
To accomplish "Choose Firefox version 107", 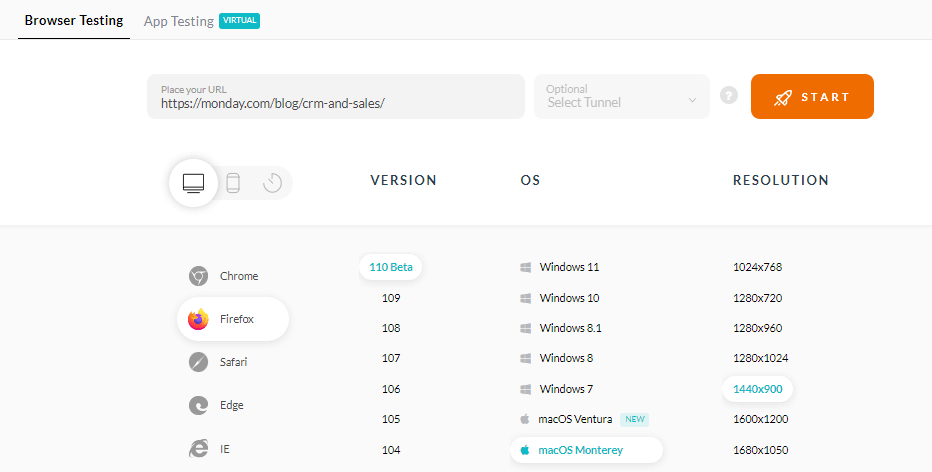I will tap(391, 358).
